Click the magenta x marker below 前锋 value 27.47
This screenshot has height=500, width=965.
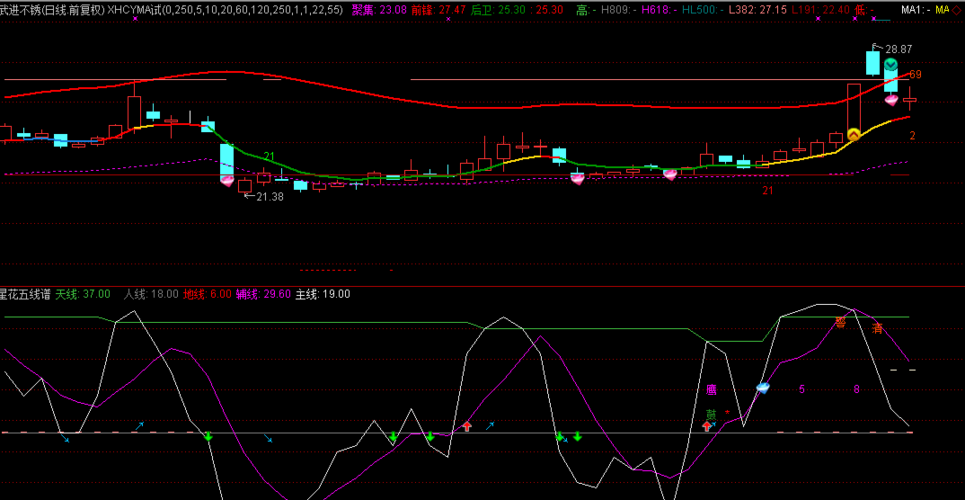tap(448, 19)
